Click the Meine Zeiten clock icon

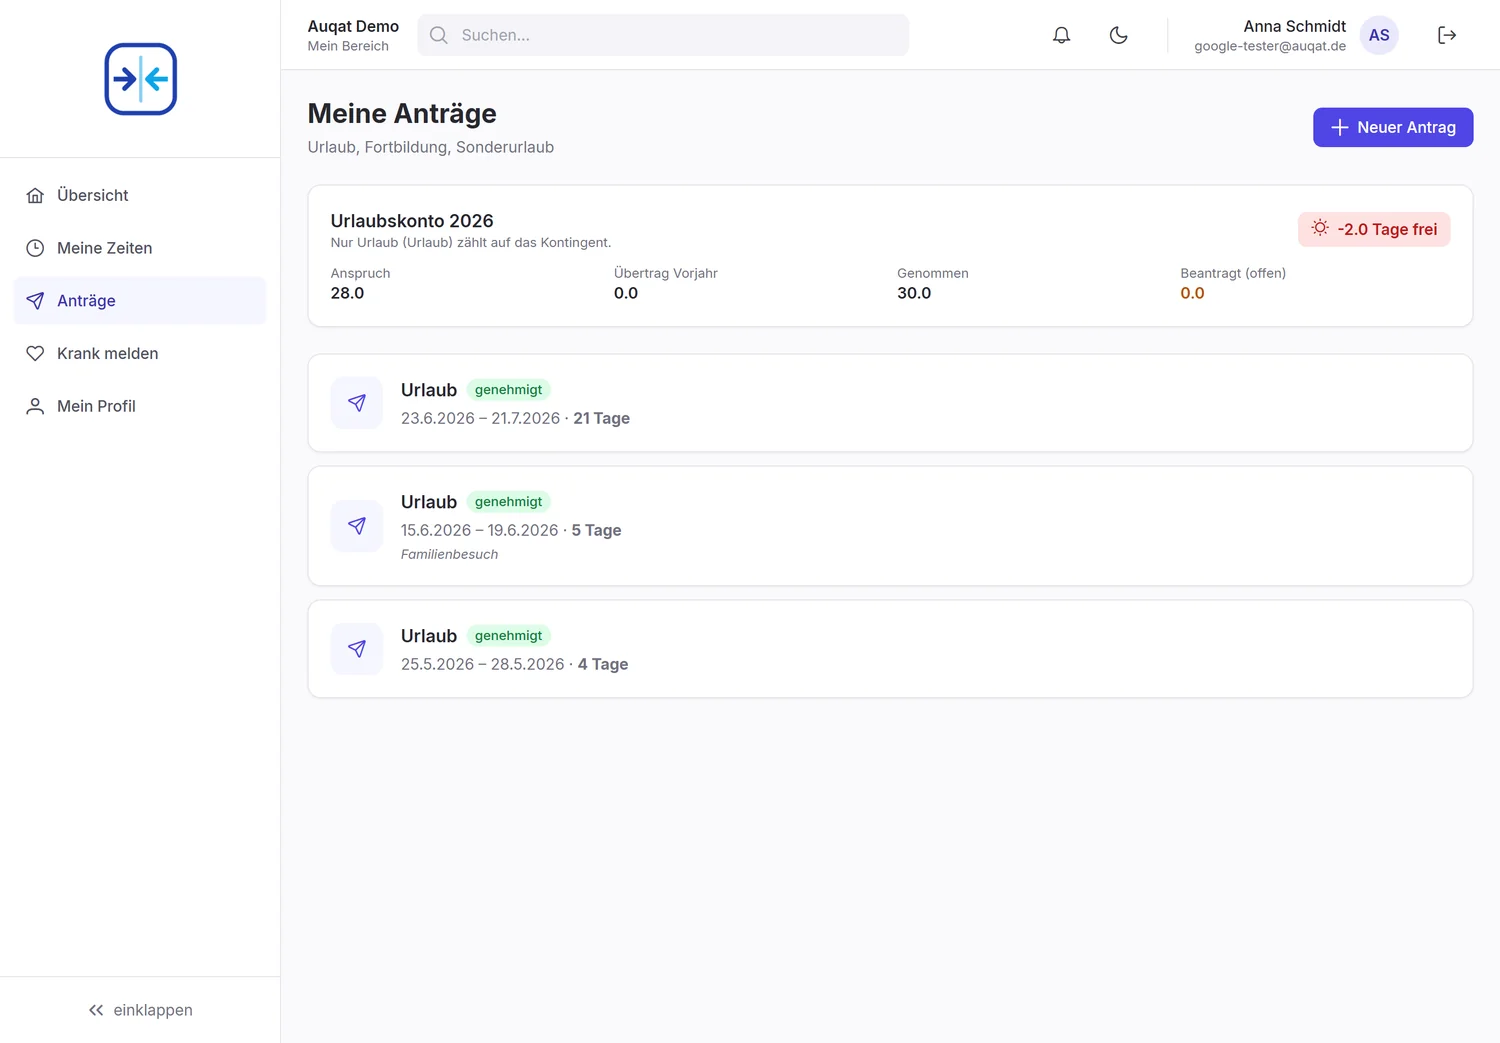[x=35, y=248]
